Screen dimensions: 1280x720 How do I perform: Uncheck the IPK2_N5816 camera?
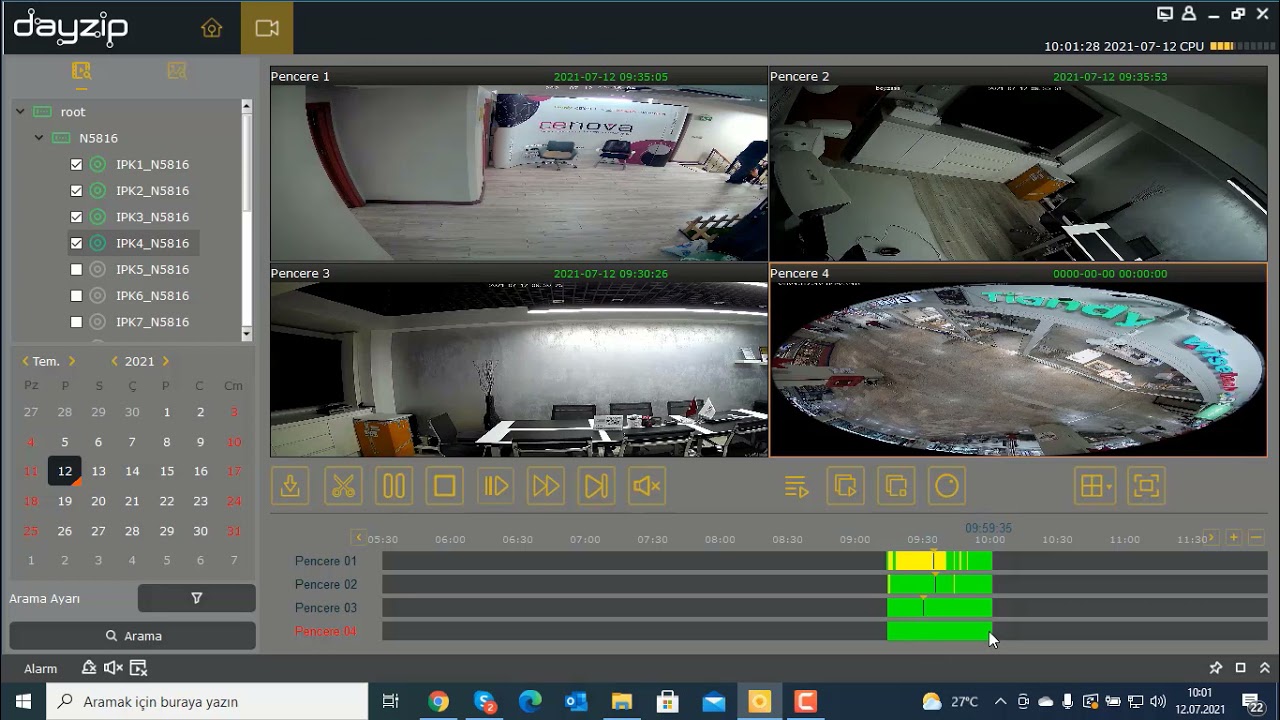(x=76, y=191)
